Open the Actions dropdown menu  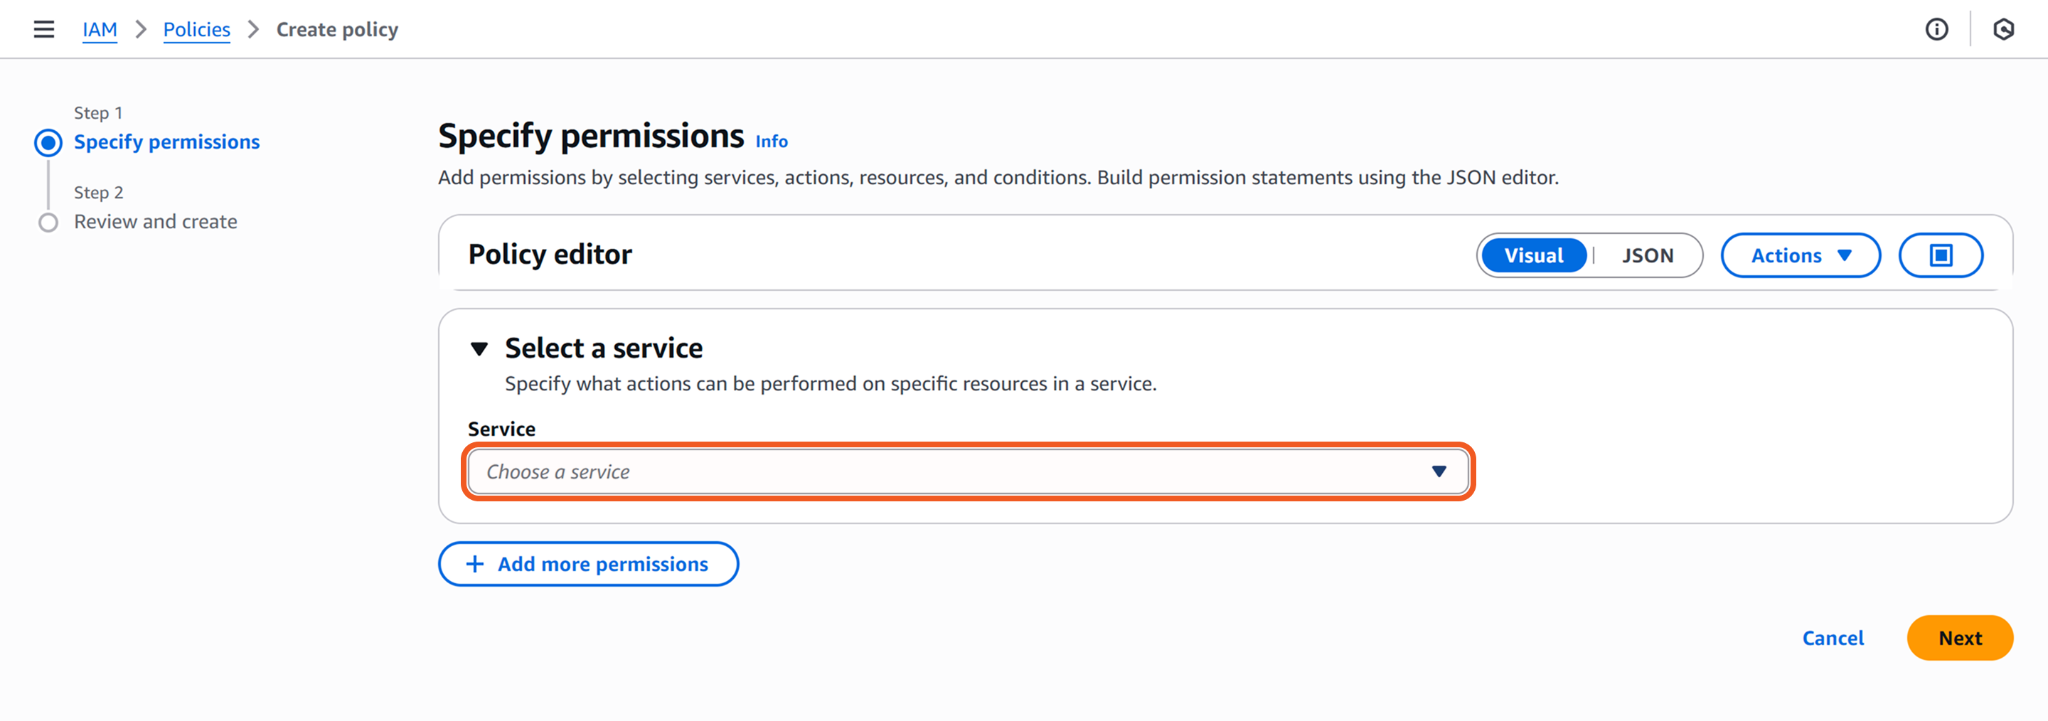1800,255
